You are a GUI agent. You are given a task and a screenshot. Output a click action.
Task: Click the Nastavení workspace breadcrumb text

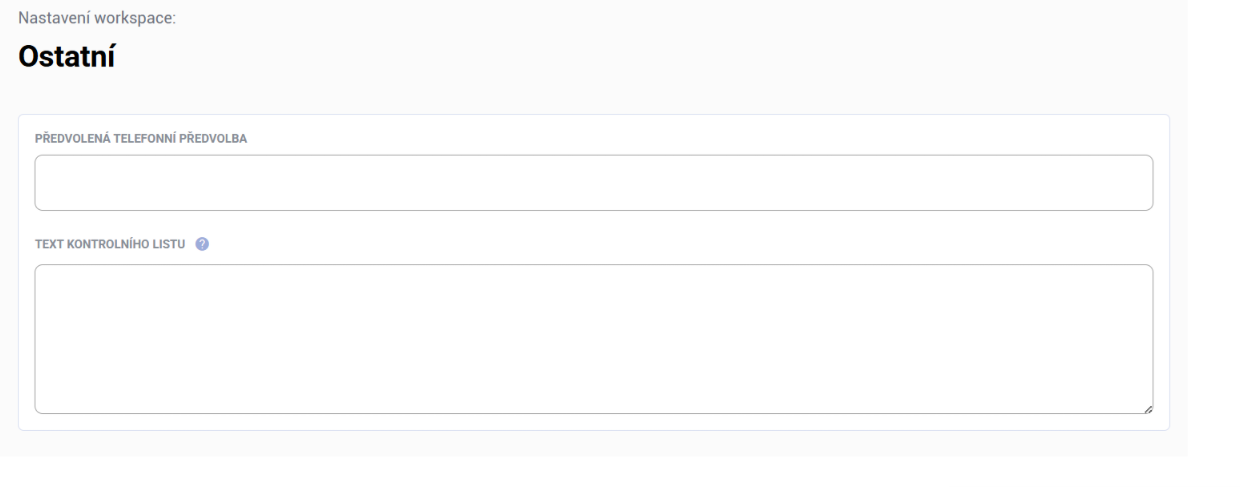(97, 17)
